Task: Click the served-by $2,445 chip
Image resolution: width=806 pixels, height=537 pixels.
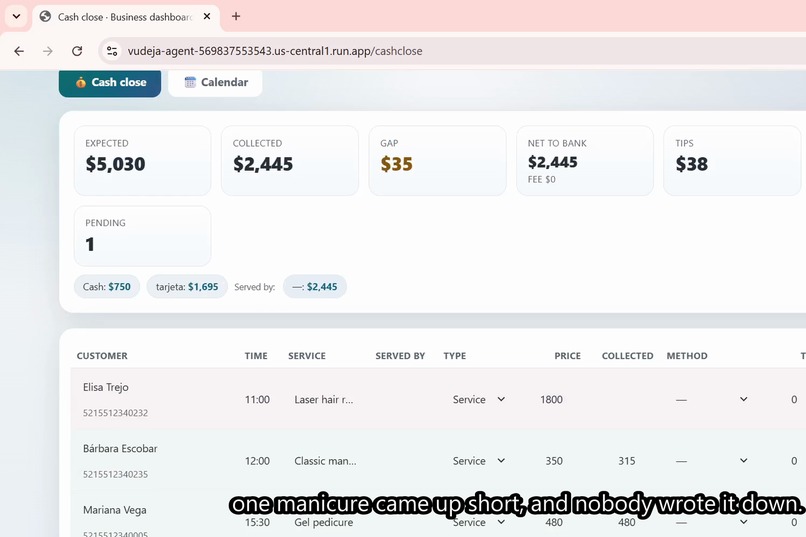Action: [x=315, y=287]
